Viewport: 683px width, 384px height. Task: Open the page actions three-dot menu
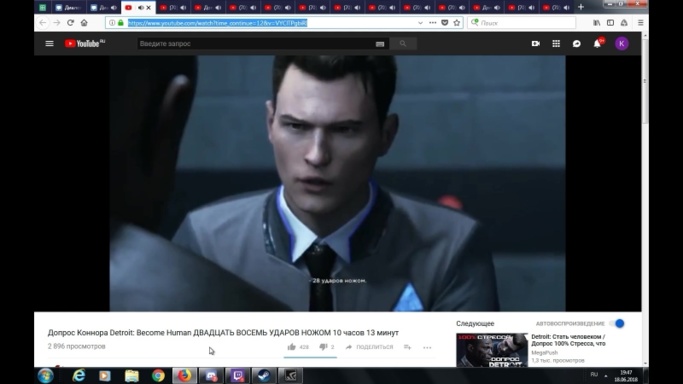click(433, 23)
